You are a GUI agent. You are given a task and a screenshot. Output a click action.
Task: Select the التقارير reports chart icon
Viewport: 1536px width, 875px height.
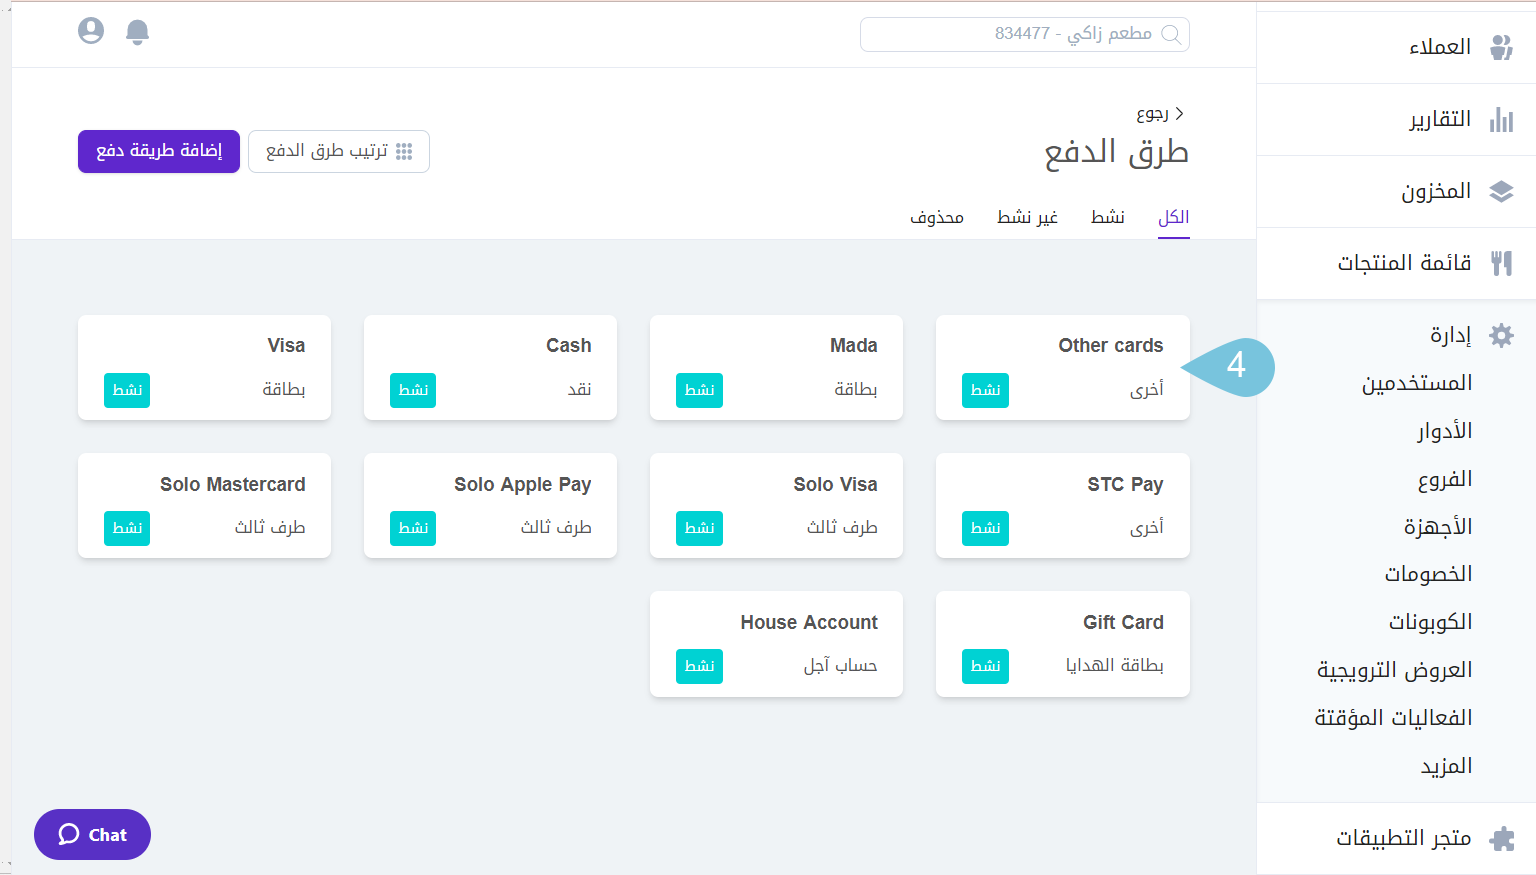pyautogui.click(x=1501, y=119)
